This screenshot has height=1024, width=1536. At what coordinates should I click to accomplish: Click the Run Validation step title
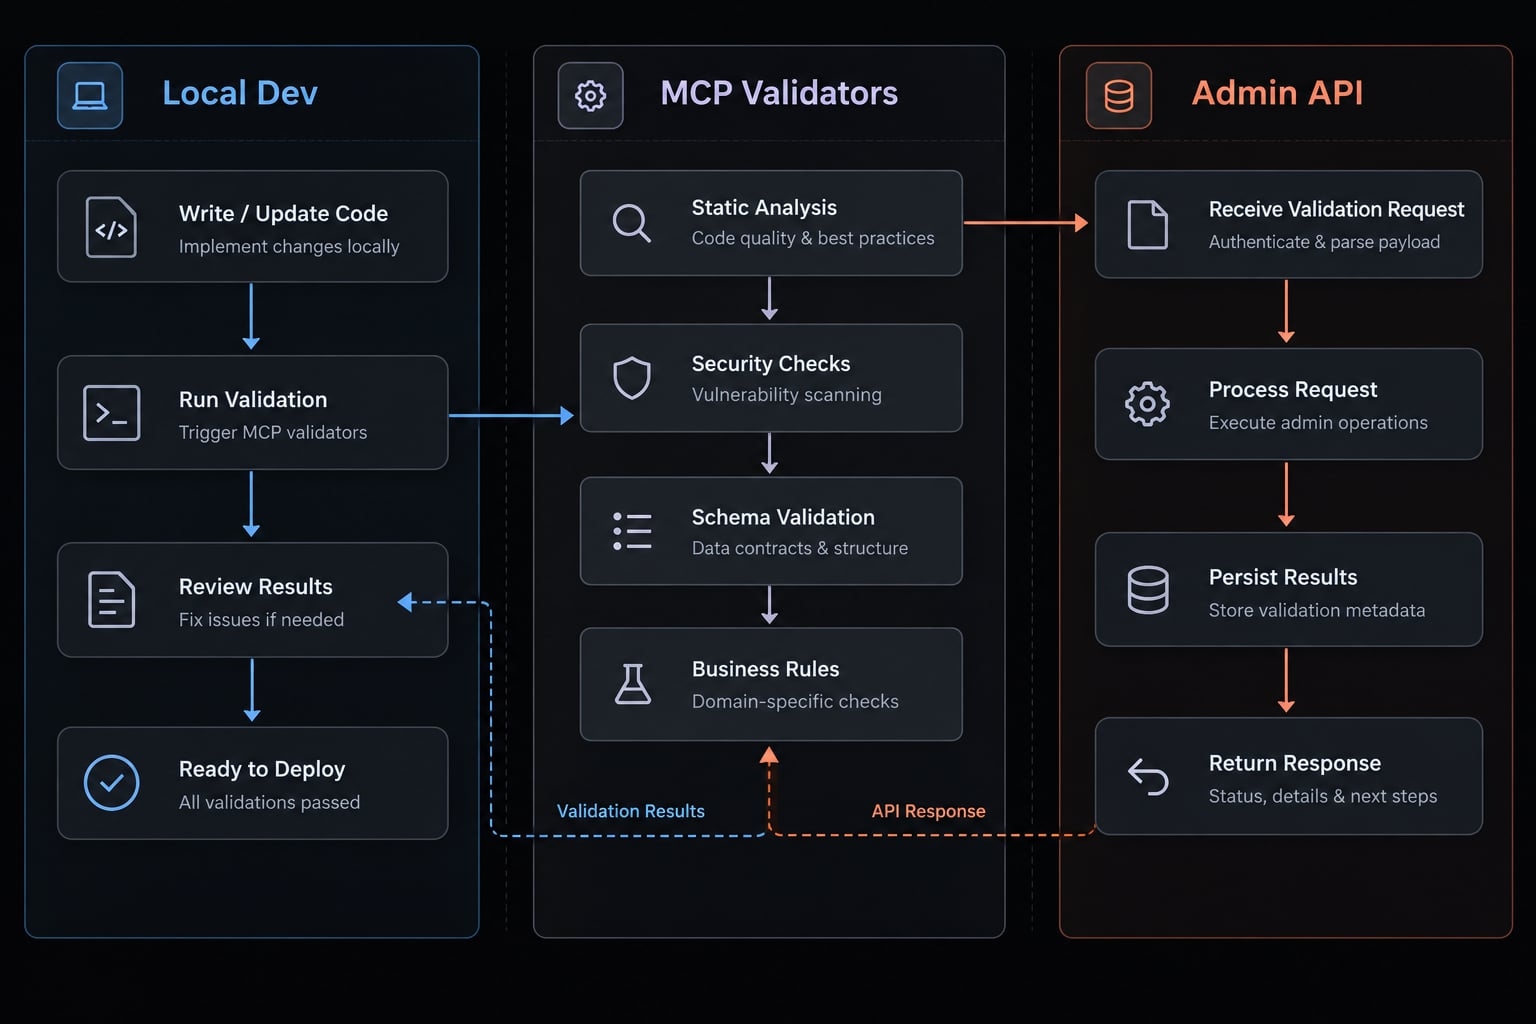(253, 400)
